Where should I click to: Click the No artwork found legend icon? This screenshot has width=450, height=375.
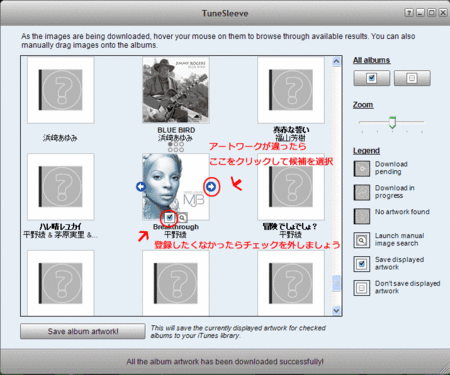(x=362, y=216)
